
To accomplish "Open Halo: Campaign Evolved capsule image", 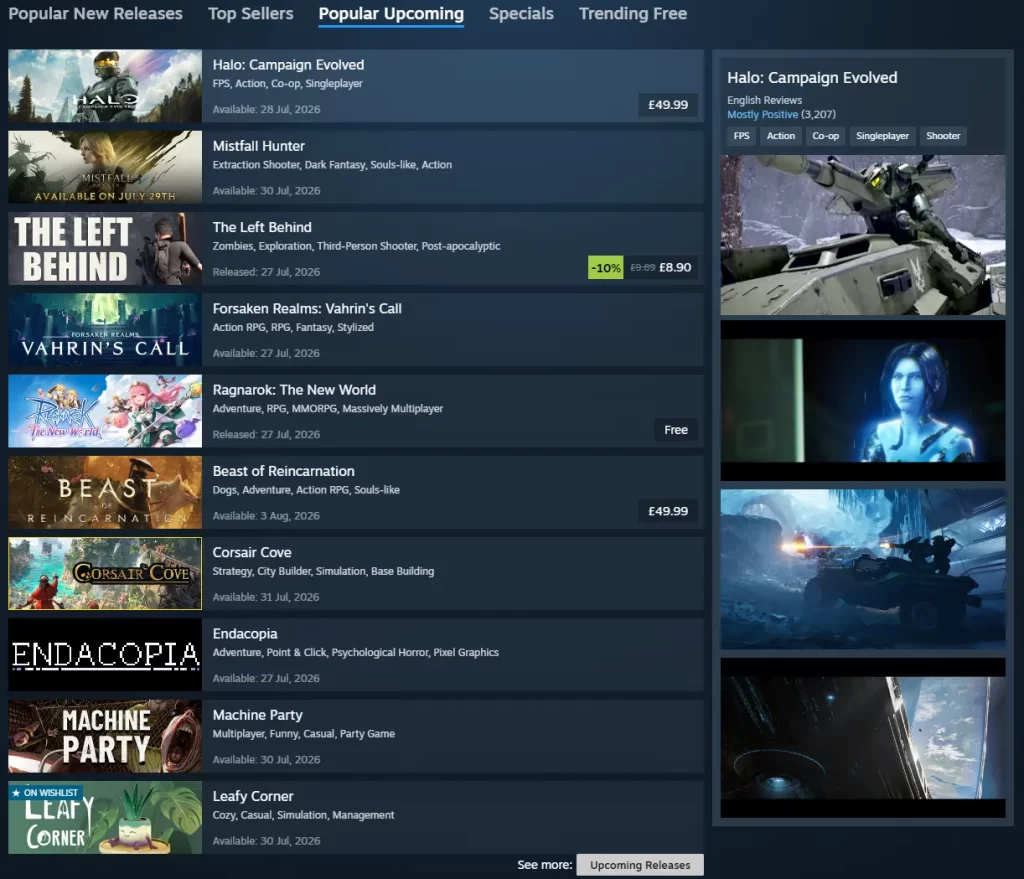I will (105, 86).
